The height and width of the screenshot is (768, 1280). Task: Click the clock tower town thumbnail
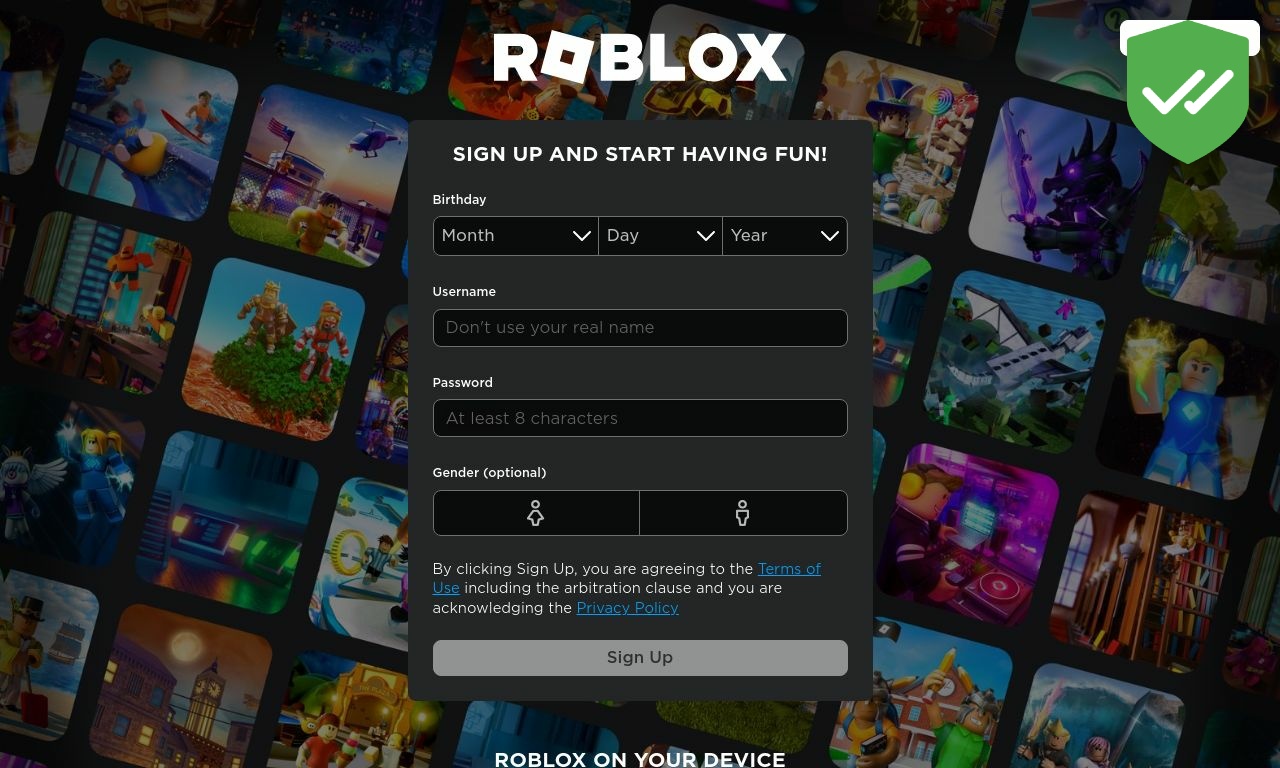click(x=181, y=686)
